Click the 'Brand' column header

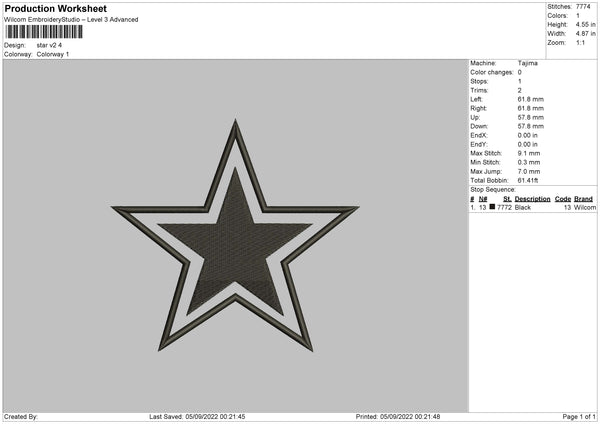(x=584, y=199)
